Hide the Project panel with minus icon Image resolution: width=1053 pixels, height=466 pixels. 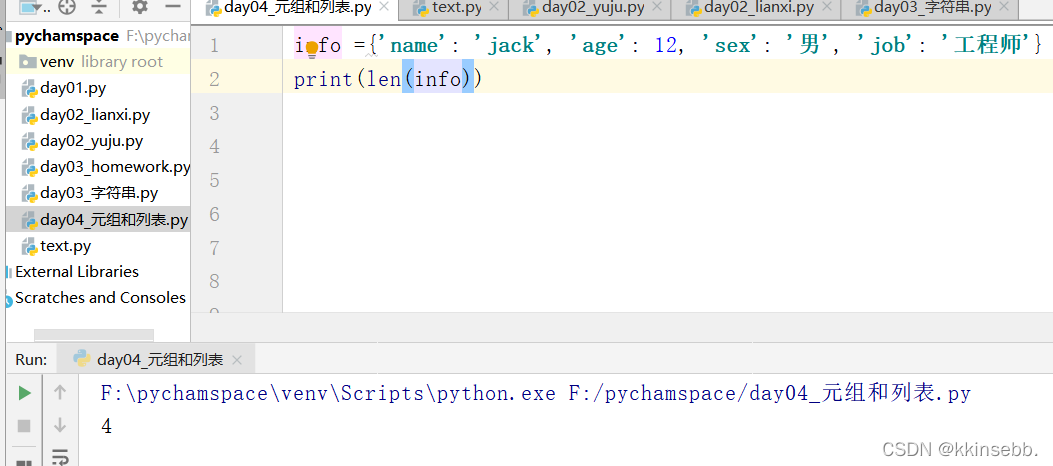[173, 7]
